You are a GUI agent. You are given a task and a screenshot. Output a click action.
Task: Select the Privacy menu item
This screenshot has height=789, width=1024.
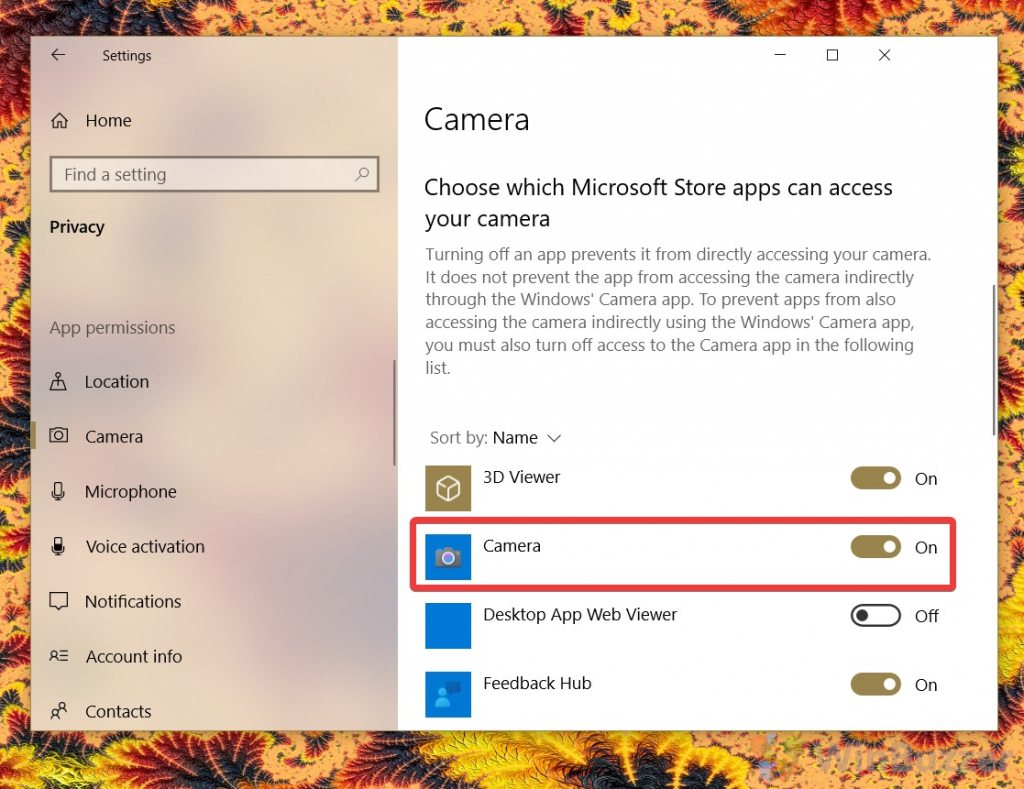tap(77, 227)
